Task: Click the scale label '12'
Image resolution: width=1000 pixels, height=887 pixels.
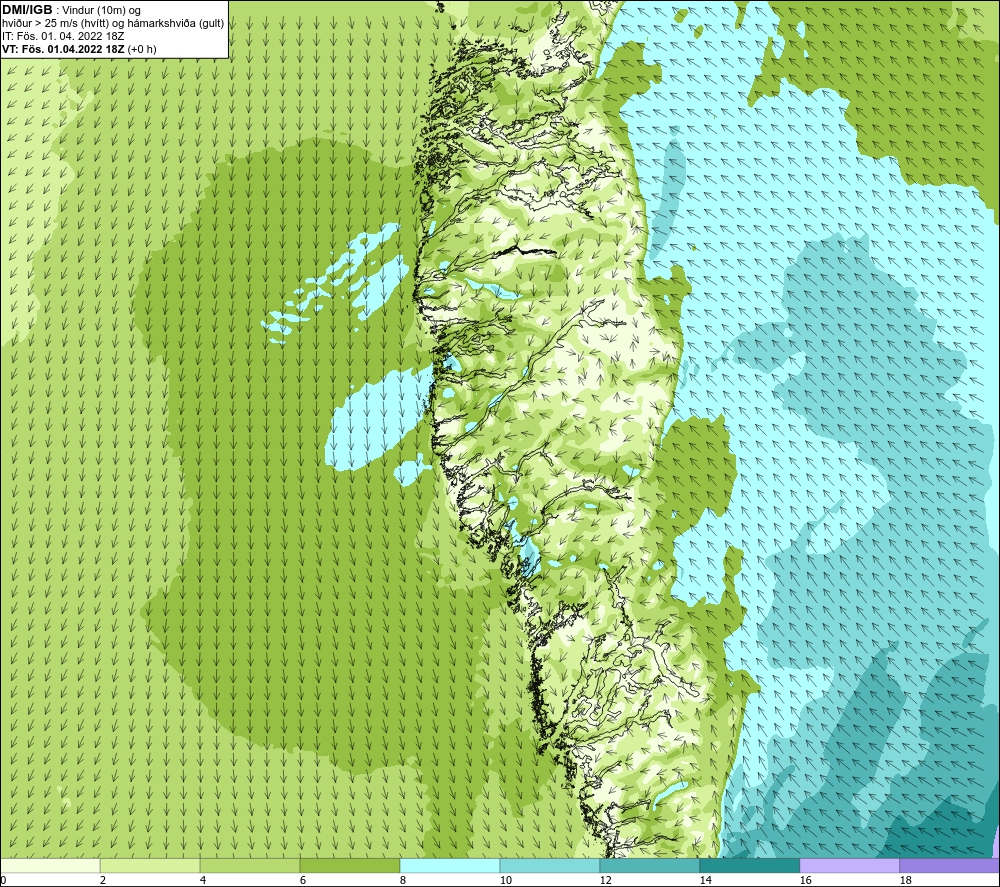Action: point(605,881)
